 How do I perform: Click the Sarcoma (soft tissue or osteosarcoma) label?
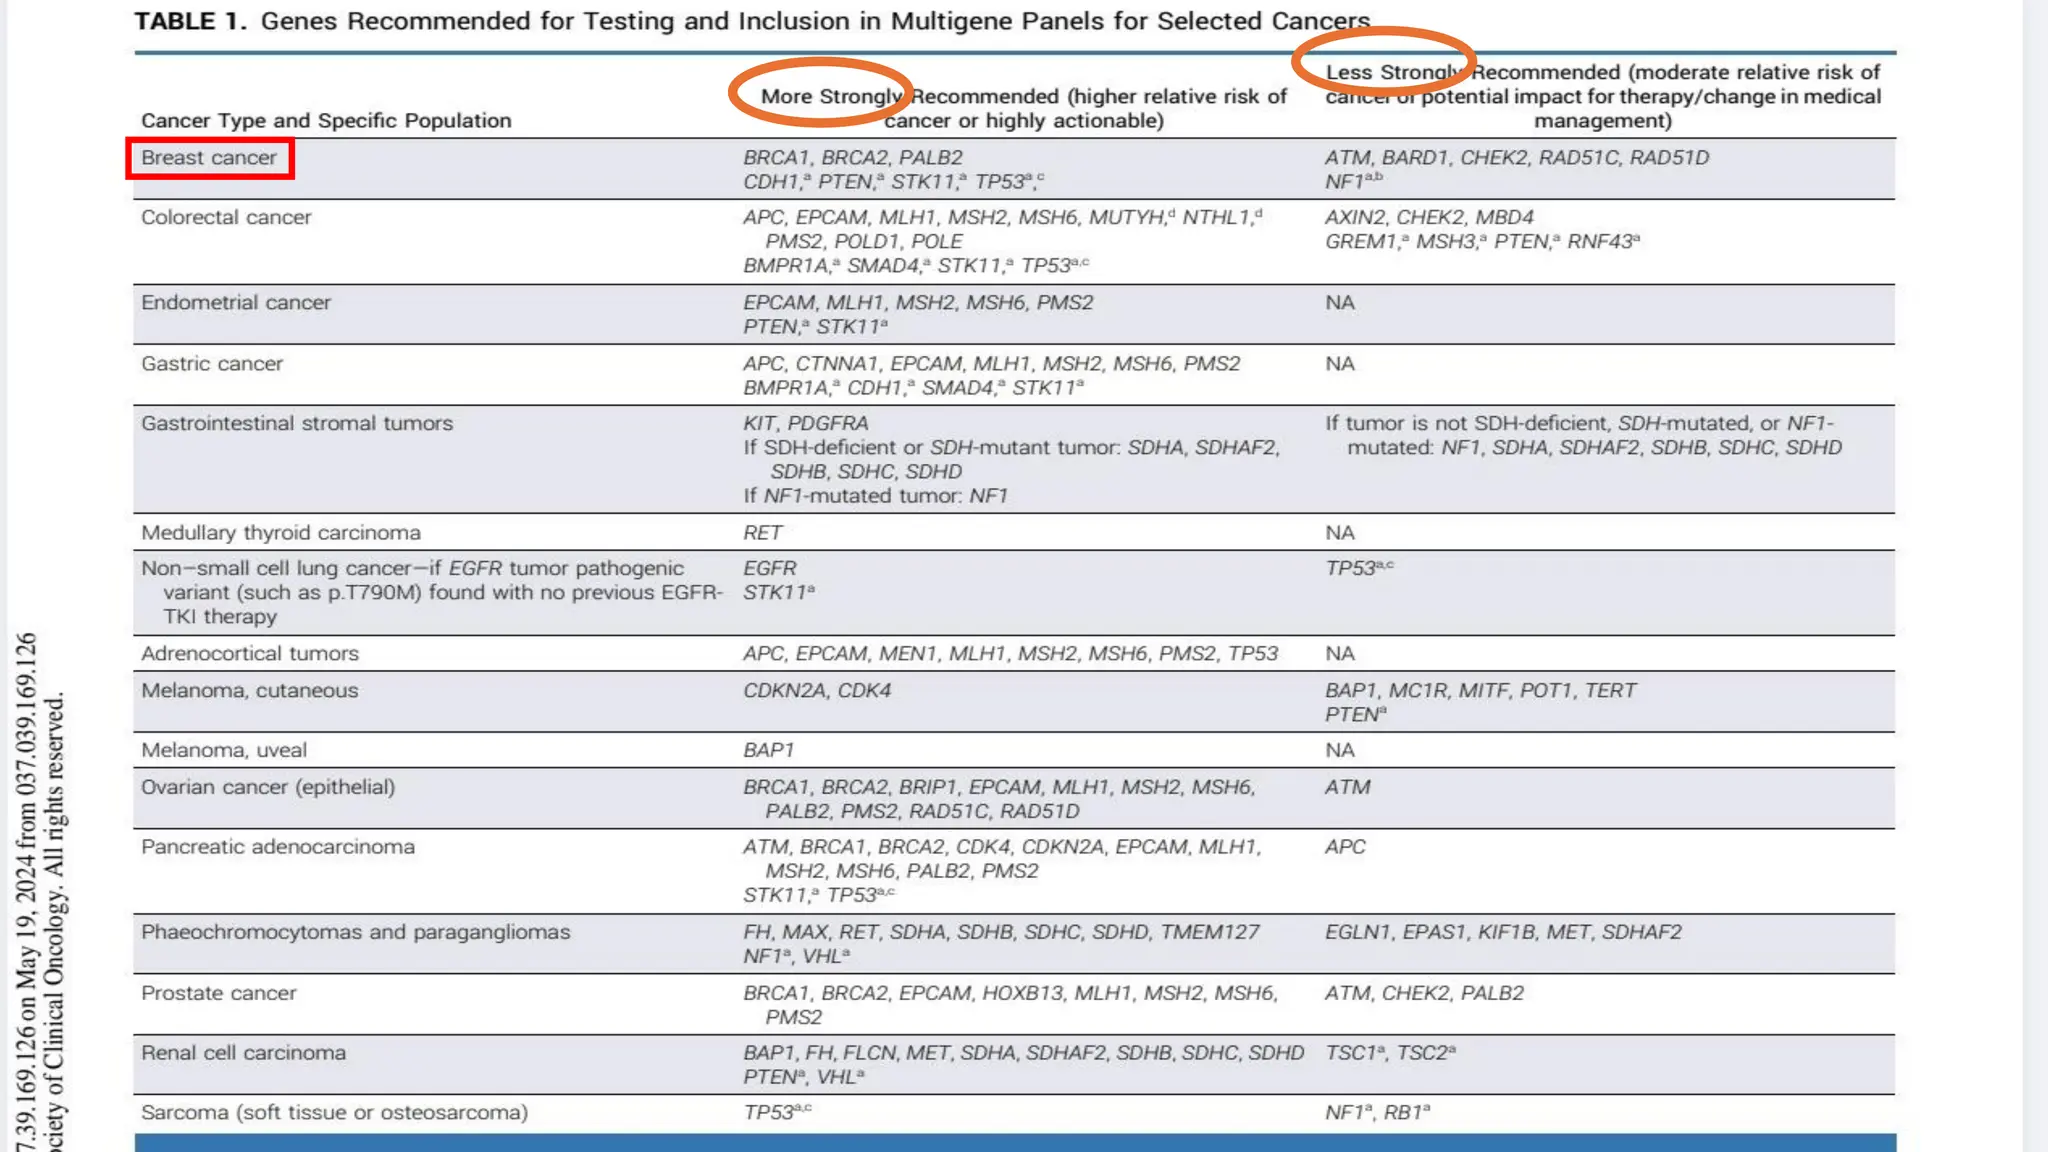[x=335, y=1113]
